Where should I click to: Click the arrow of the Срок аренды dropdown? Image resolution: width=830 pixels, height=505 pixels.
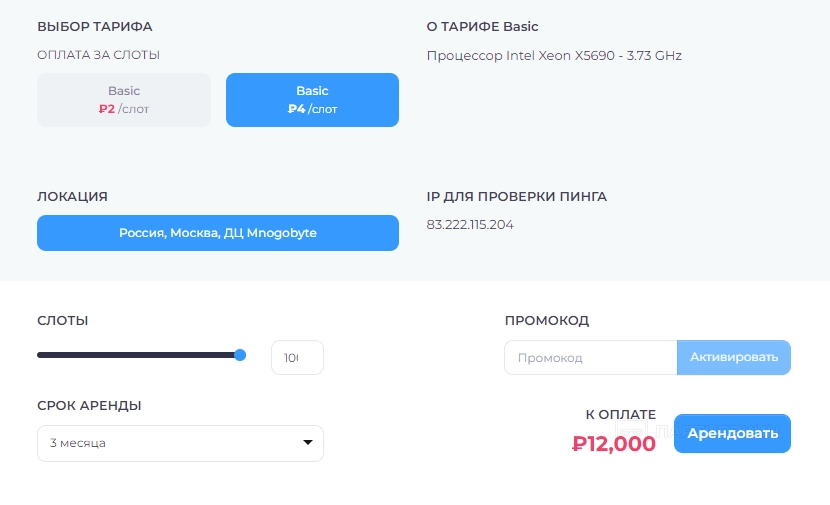tap(307, 443)
